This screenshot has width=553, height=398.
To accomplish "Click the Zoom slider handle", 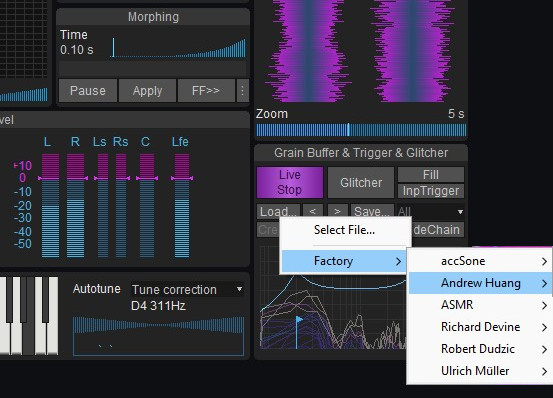I will (x=348, y=130).
